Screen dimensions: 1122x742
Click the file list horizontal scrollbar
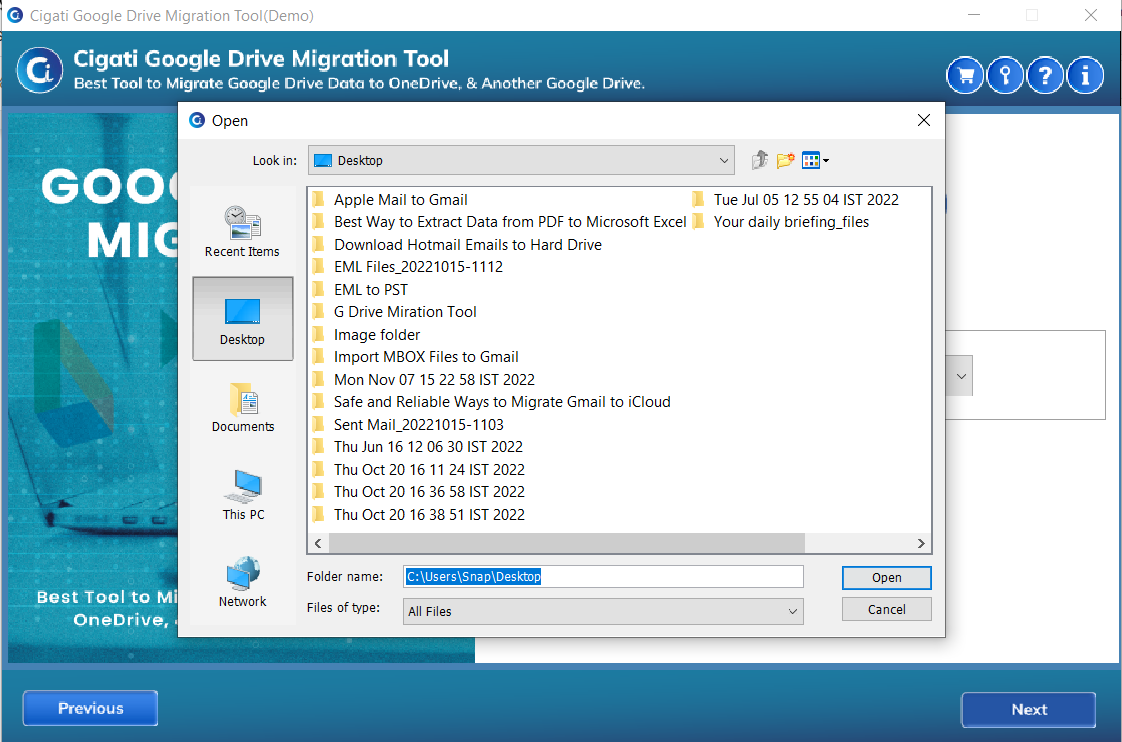(567, 543)
